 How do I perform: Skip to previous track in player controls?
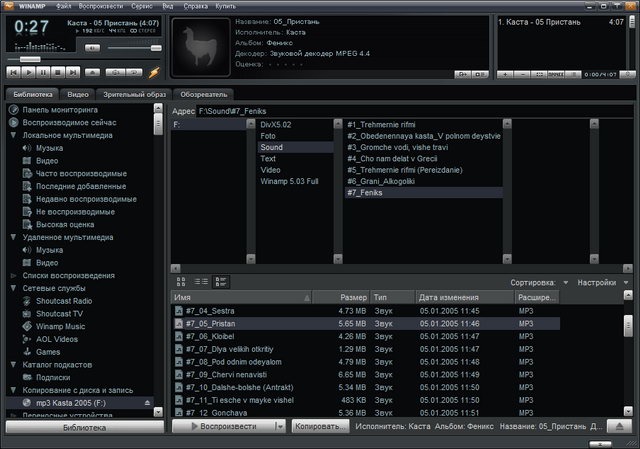coord(13,73)
